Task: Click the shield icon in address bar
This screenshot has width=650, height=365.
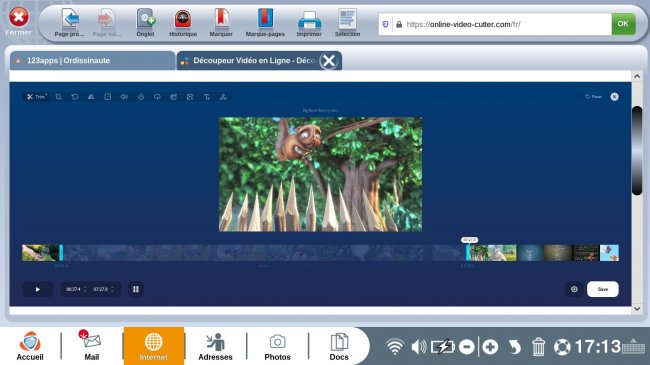Action: click(385, 24)
